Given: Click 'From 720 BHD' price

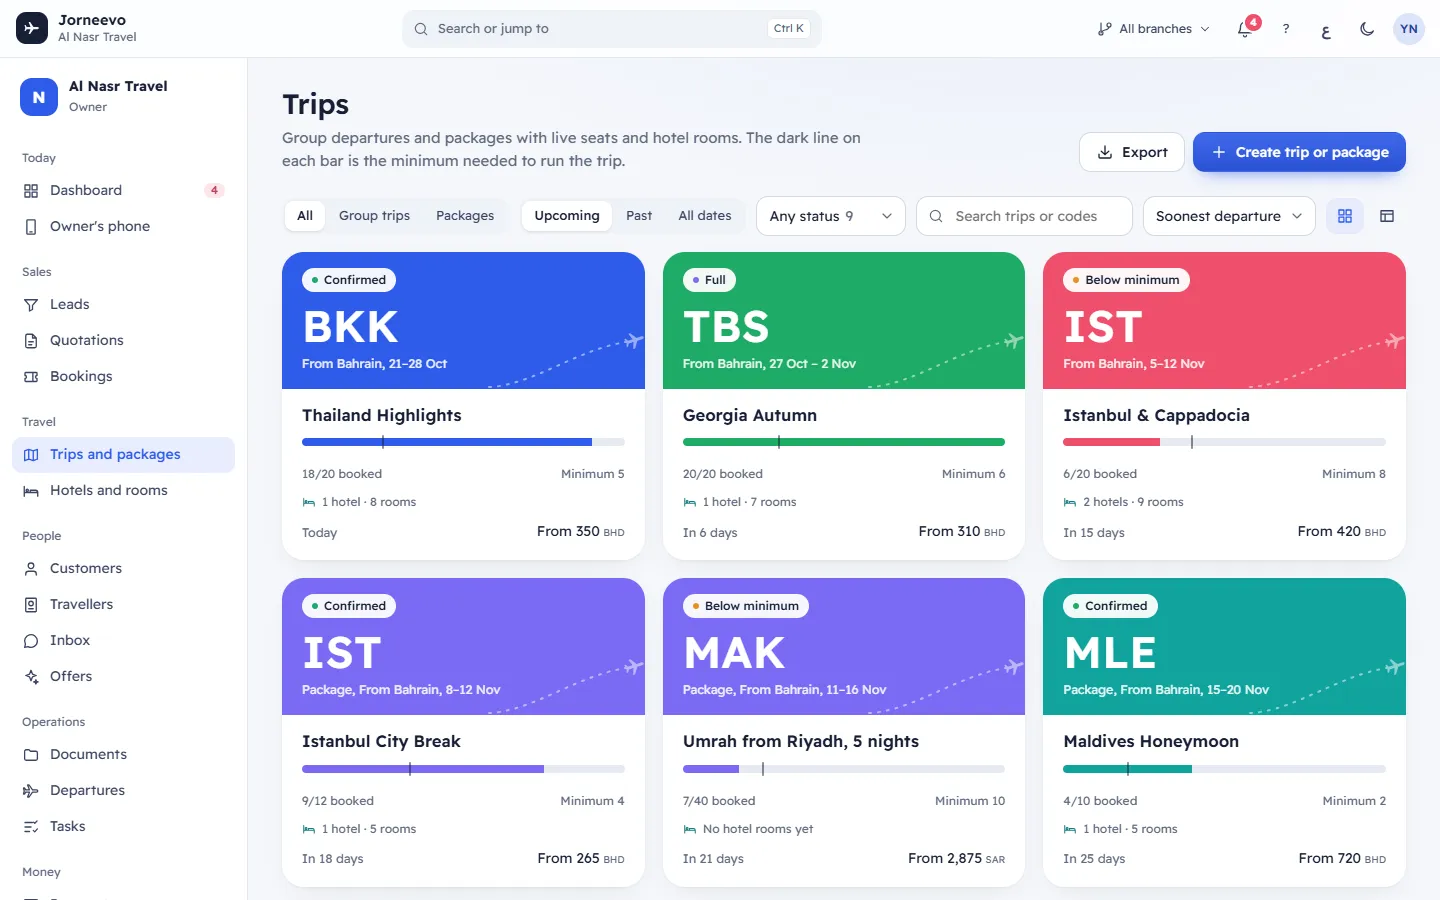Looking at the screenshot, I should (x=1342, y=858).
